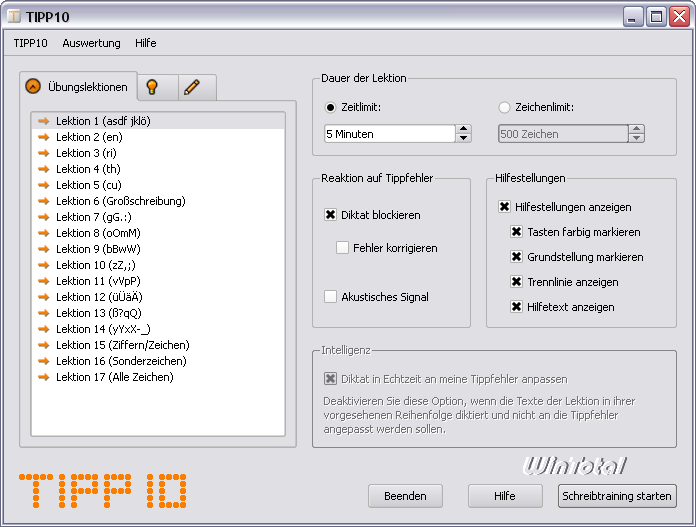Viewport: 696px width, 527px height.
Task: Click arrow icon next to Lektion 6 Großschreibung
Action: click(x=44, y=201)
